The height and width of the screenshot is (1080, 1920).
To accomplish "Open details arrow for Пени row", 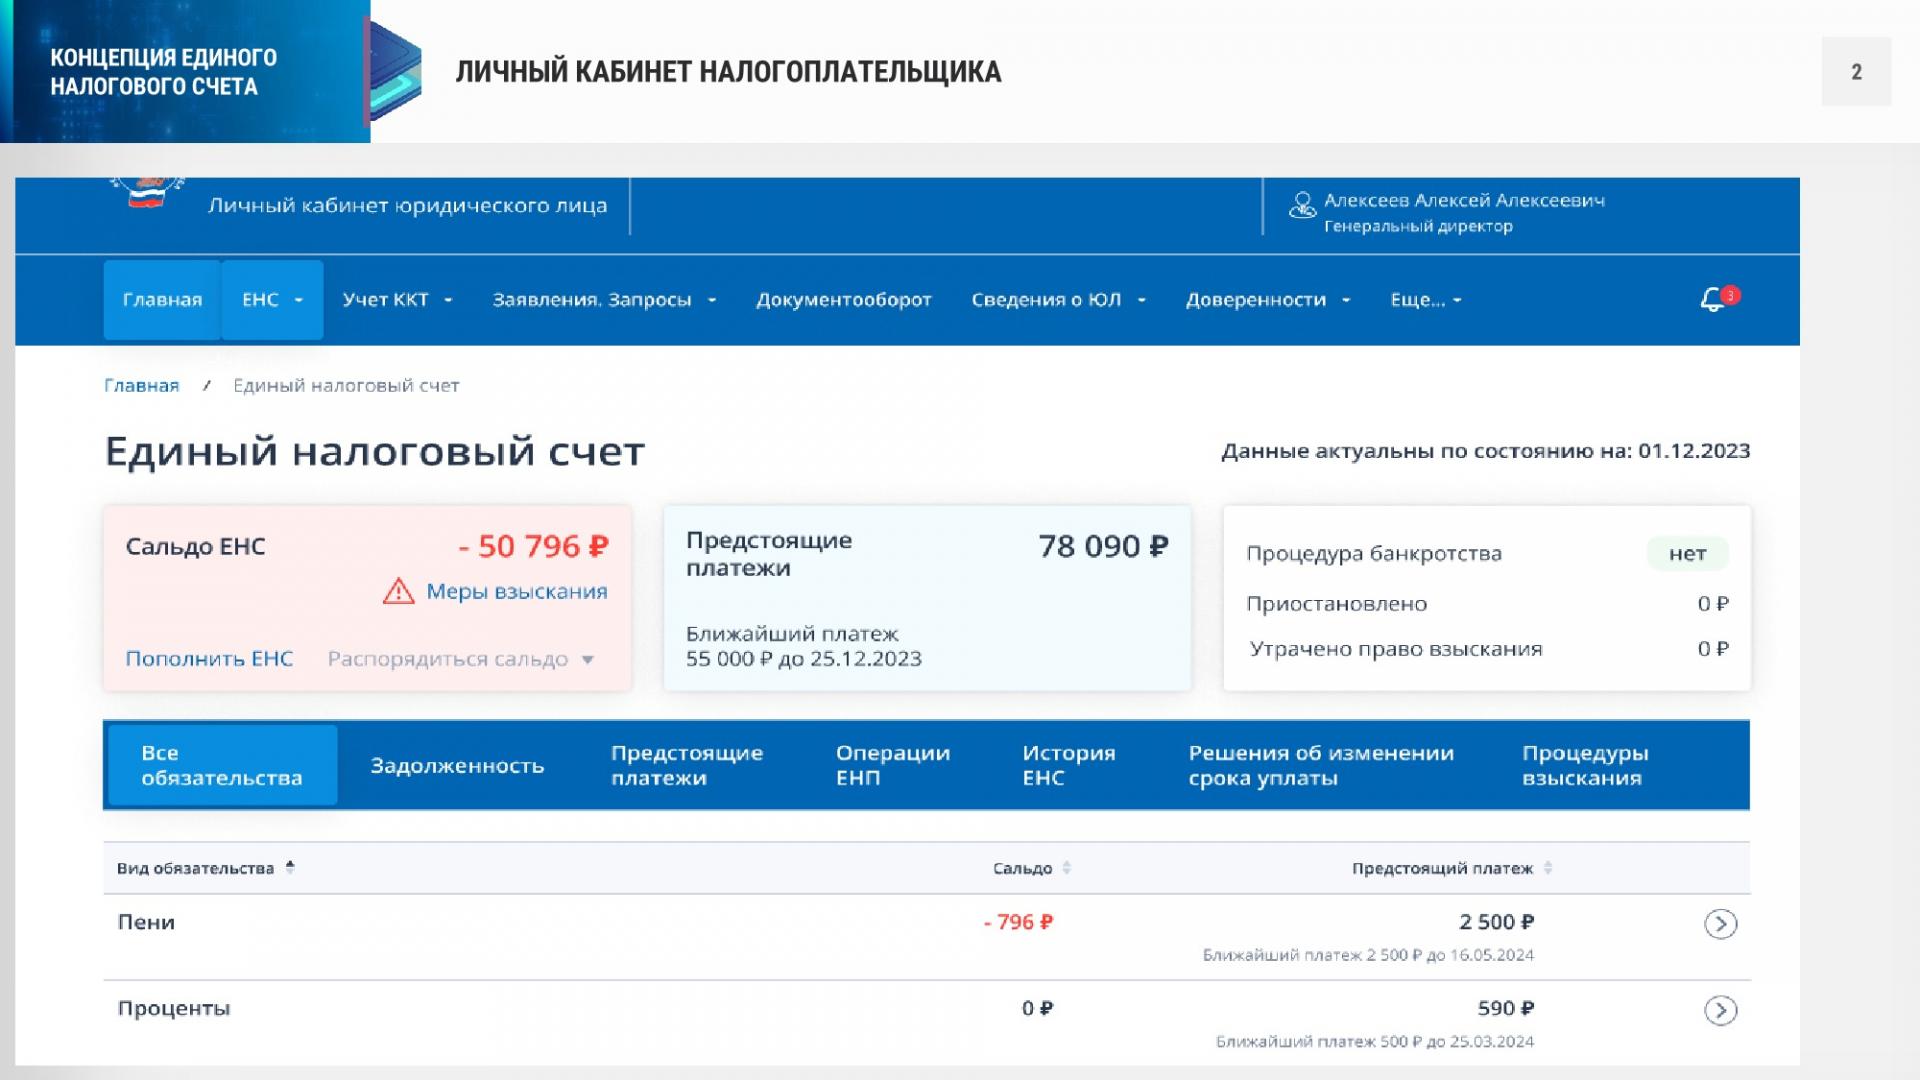I will [1720, 924].
